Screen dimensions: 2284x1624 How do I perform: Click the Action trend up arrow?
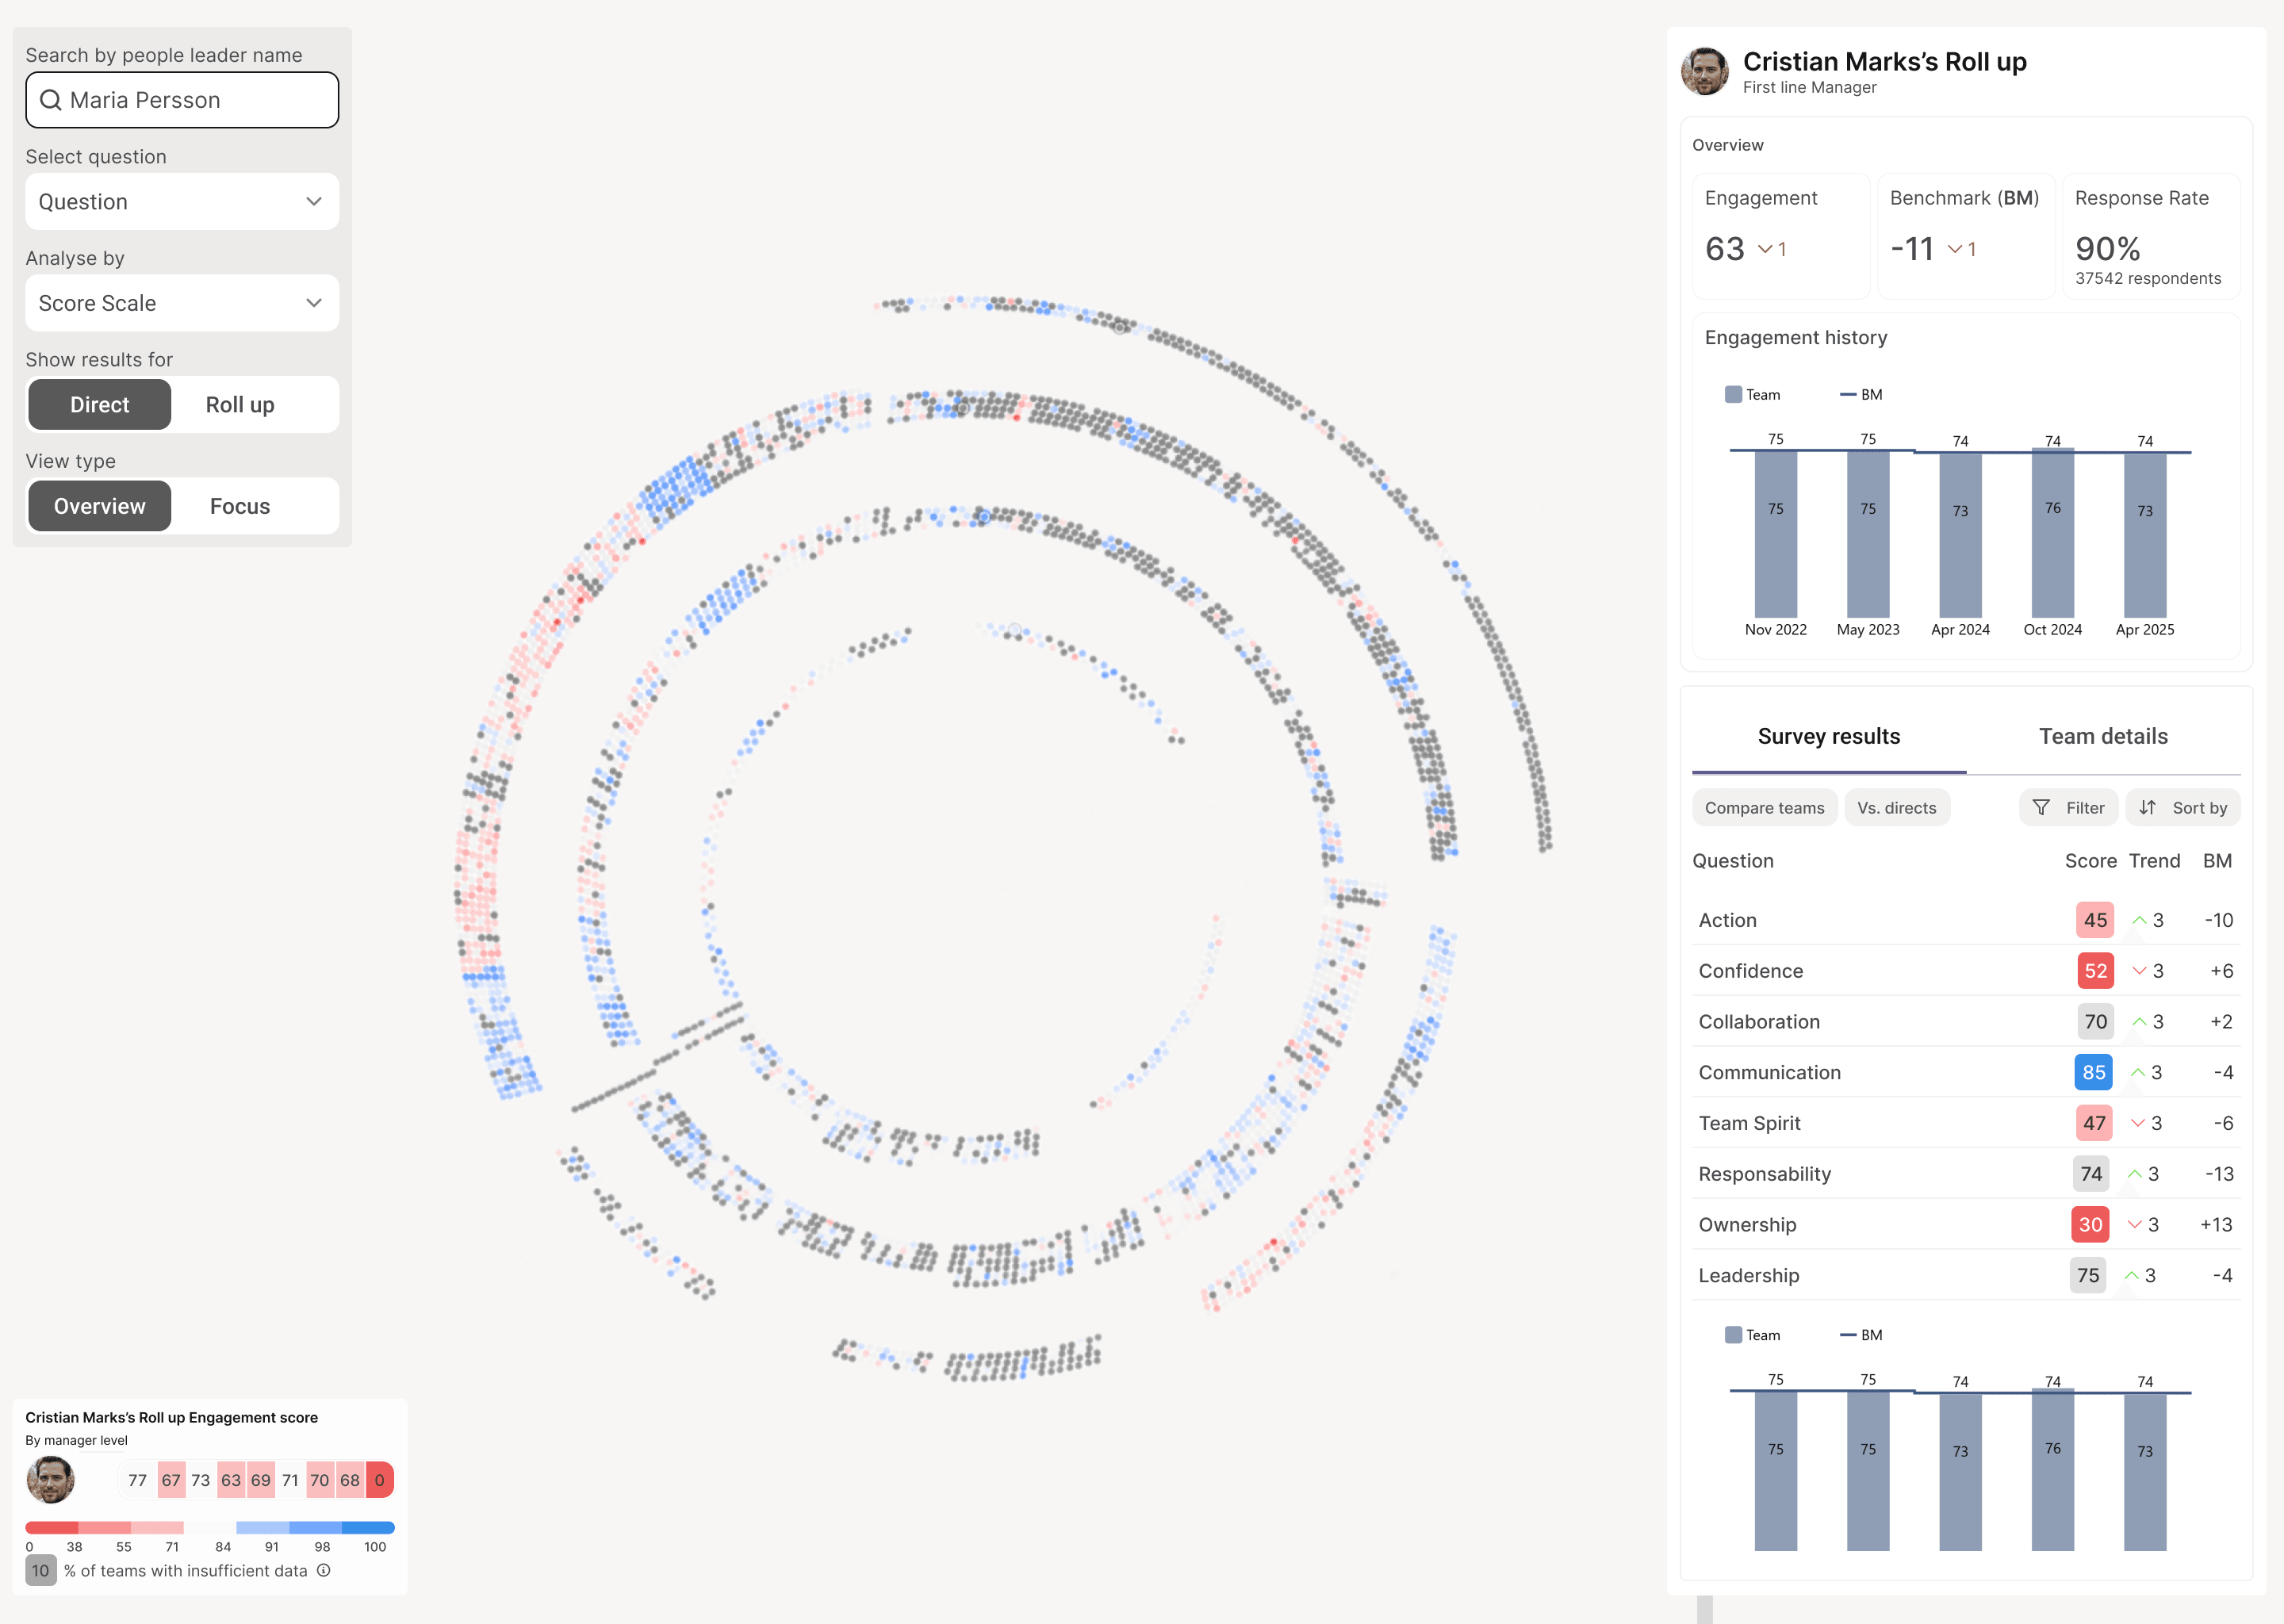tap(2139, 920)
